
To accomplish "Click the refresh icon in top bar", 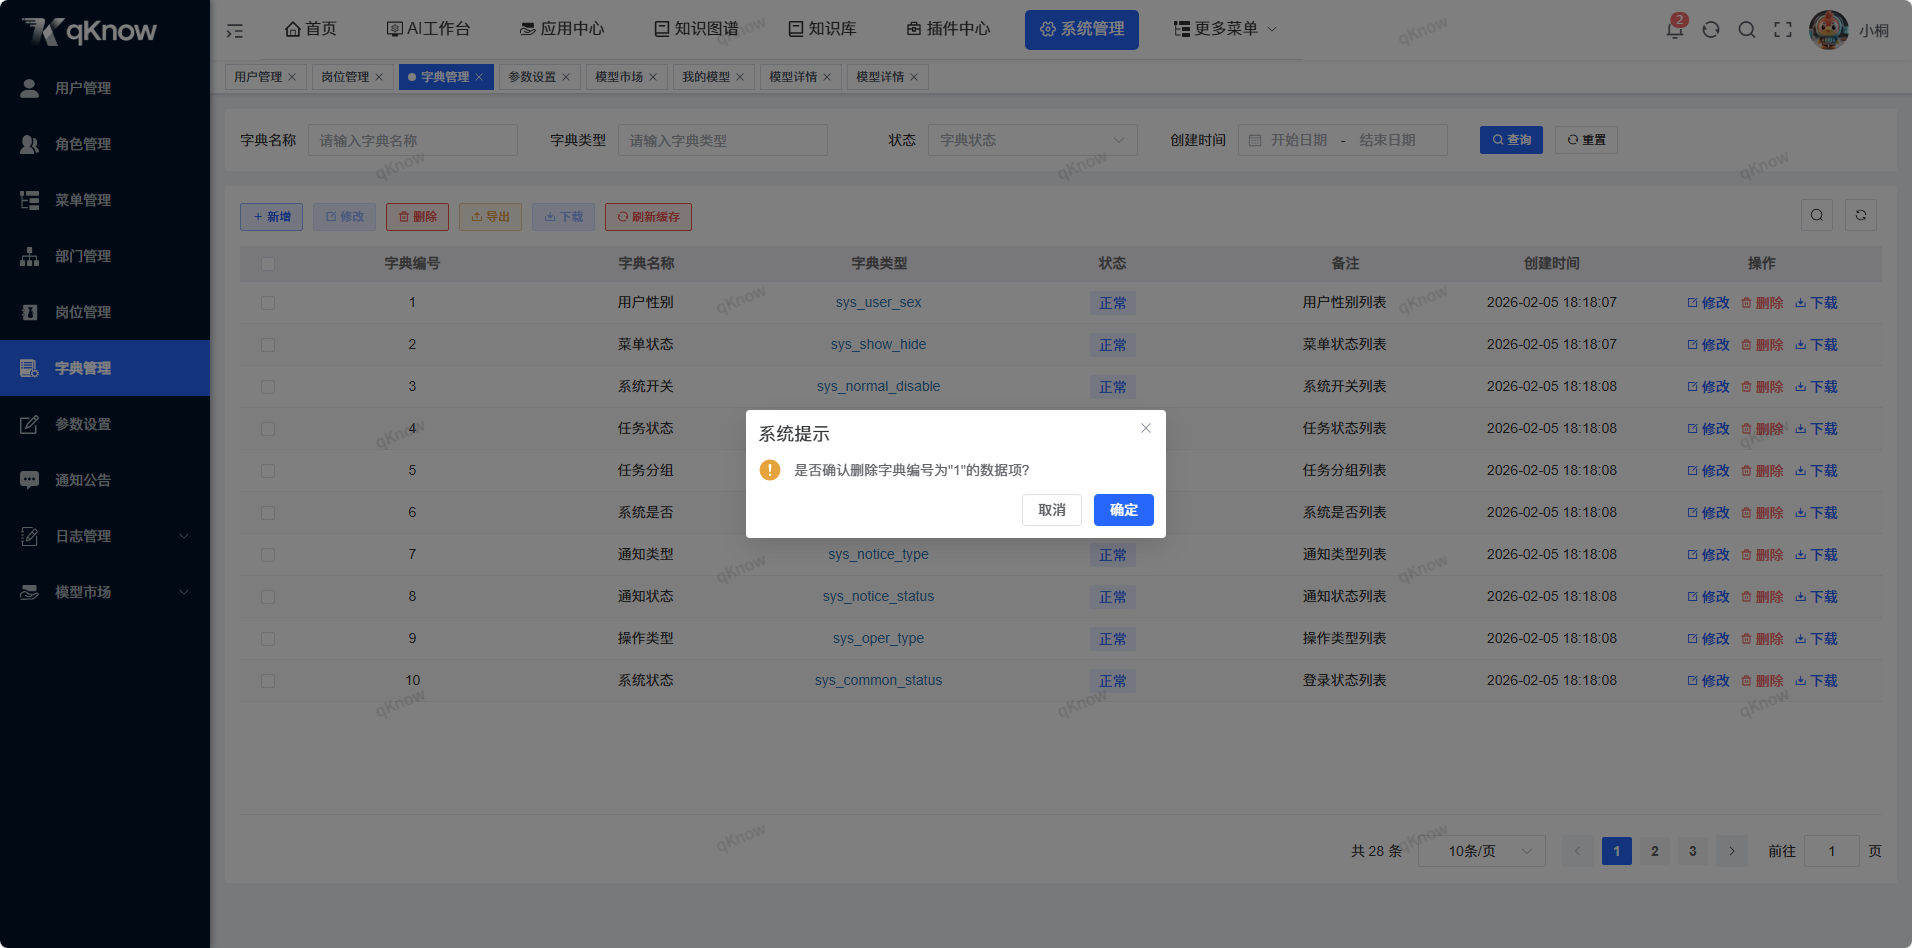I will [x=1711, y=30].
